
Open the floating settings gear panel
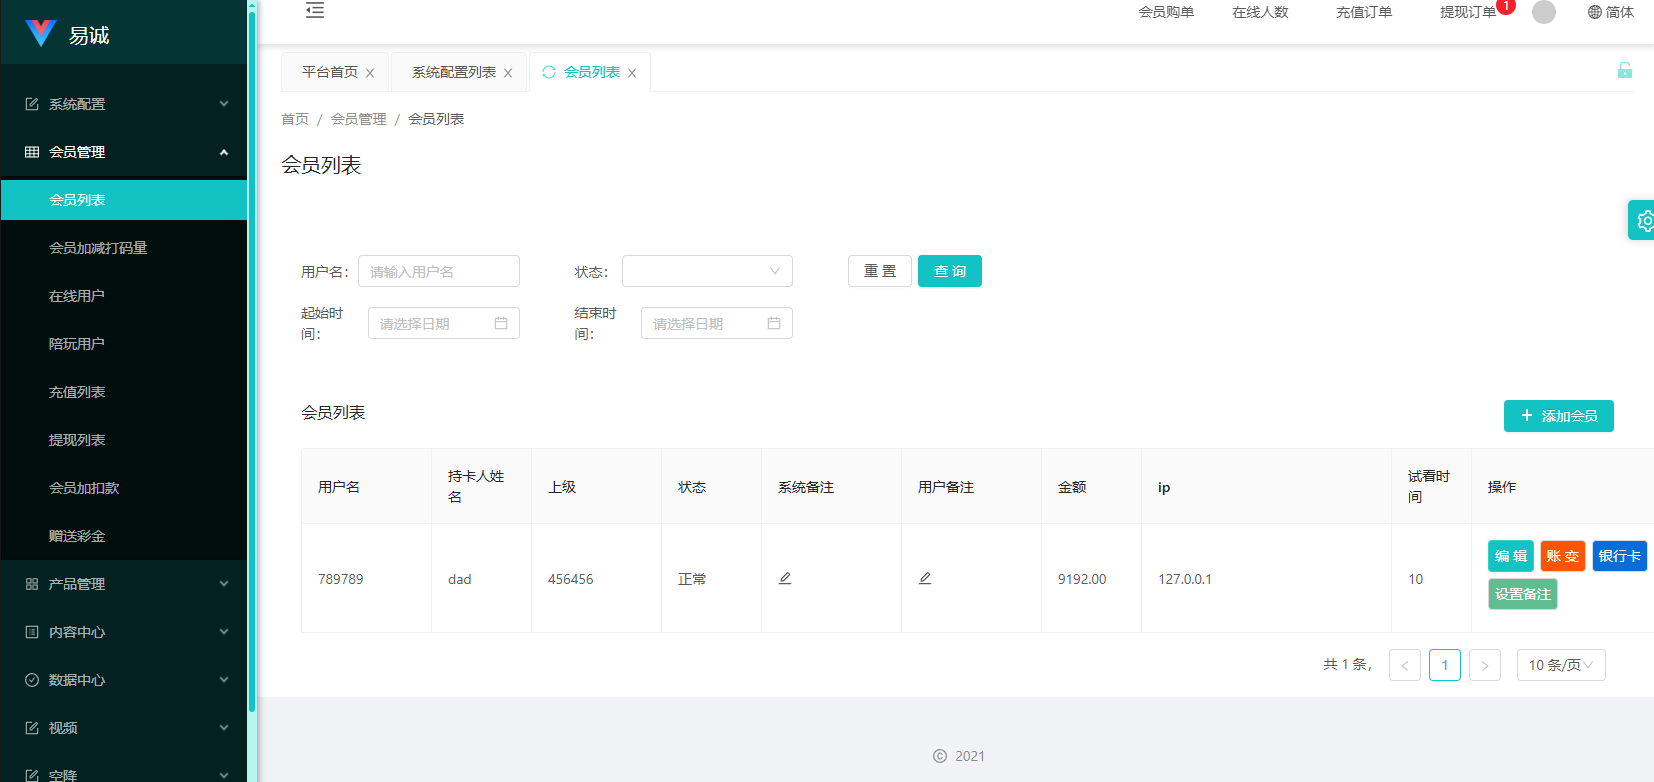coord(1642,220)
